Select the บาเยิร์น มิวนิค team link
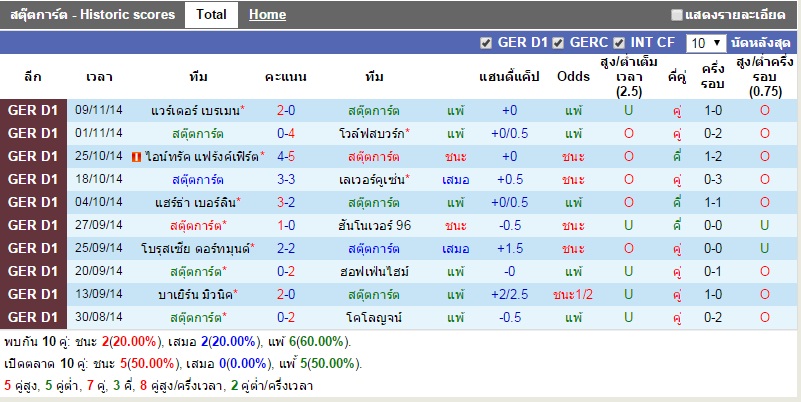 (194, 294)
